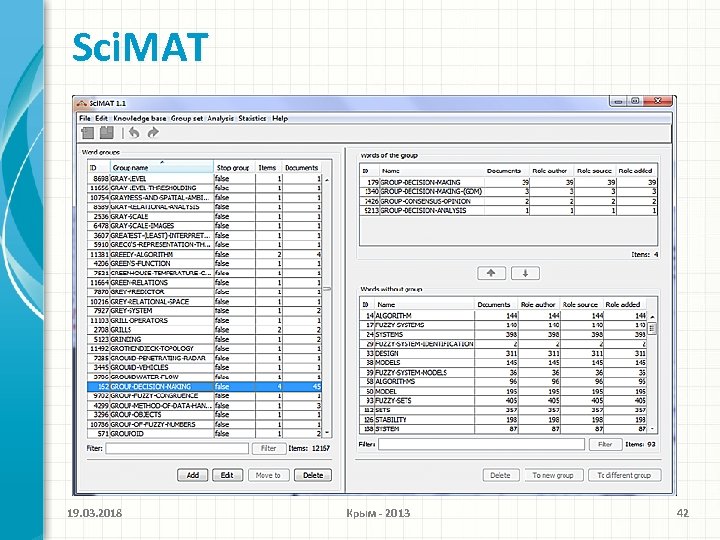Image resolution: width=720 pixels, height=540 pixels.
Task: Sort Words without group by Name header
Action: click(x=424, y=304)
